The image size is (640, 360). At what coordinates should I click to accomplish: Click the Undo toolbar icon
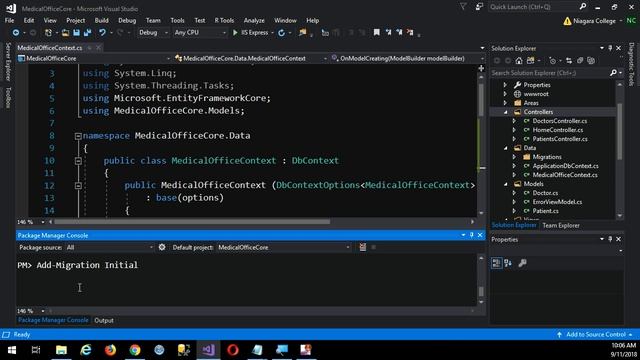[x=102, y=33]
